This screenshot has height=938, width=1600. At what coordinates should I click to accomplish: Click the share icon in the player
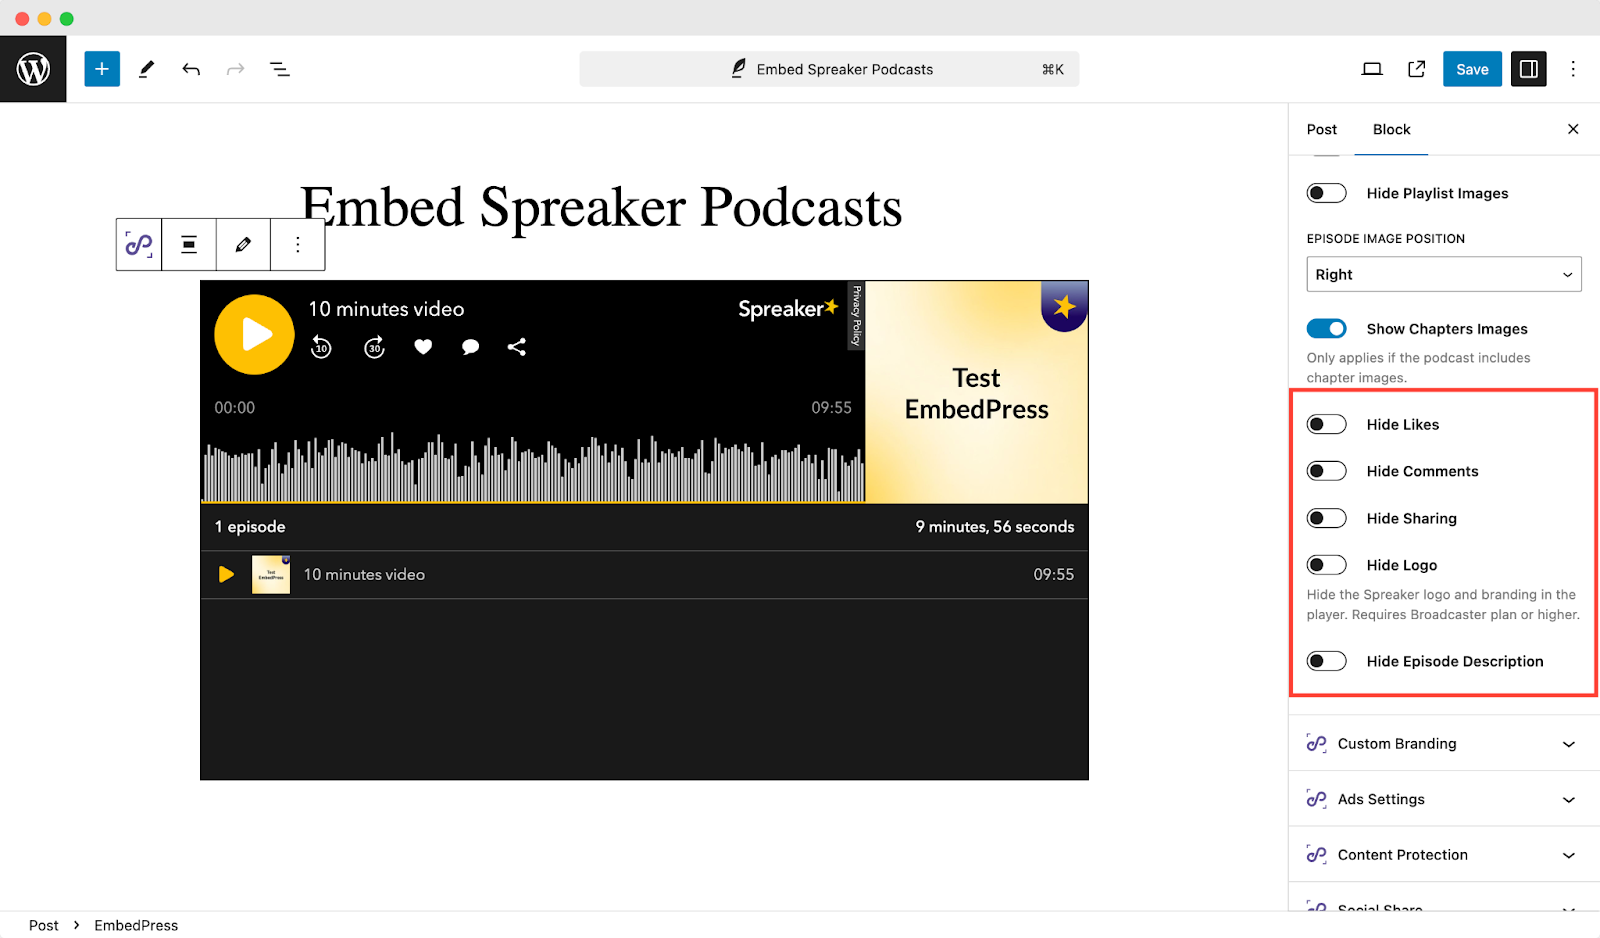(516, 347)
